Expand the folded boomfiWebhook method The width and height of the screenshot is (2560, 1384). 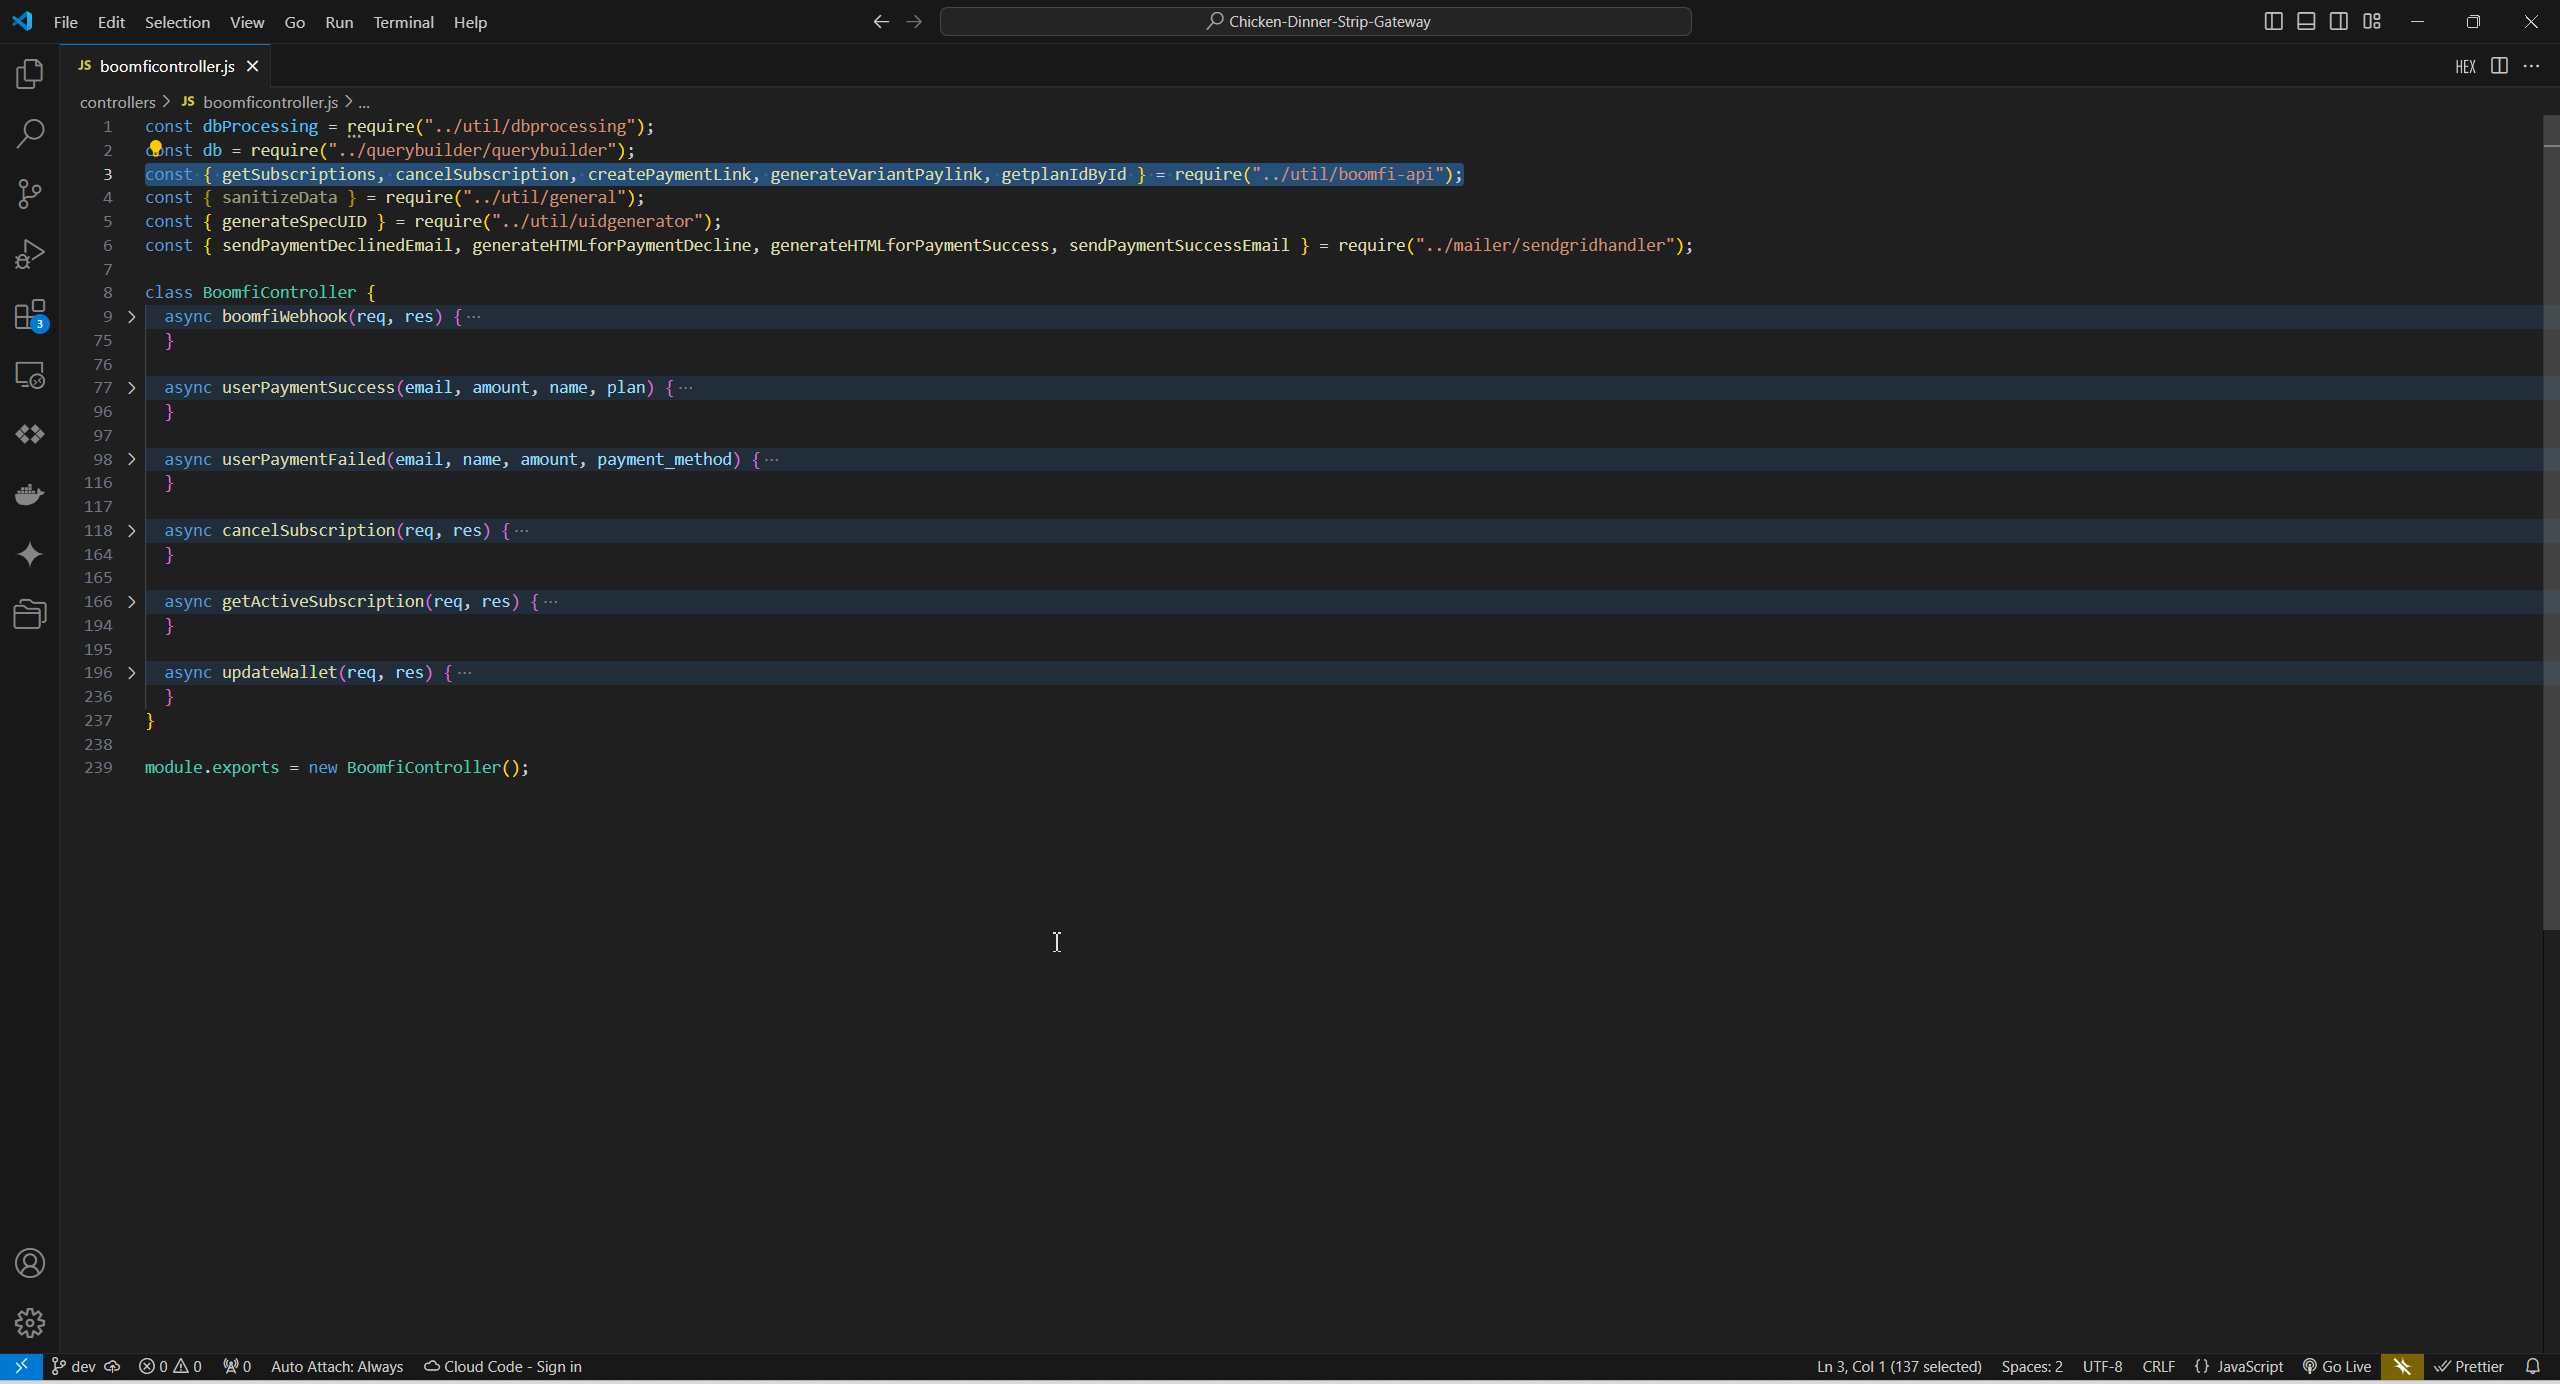[x=131, y=317]
